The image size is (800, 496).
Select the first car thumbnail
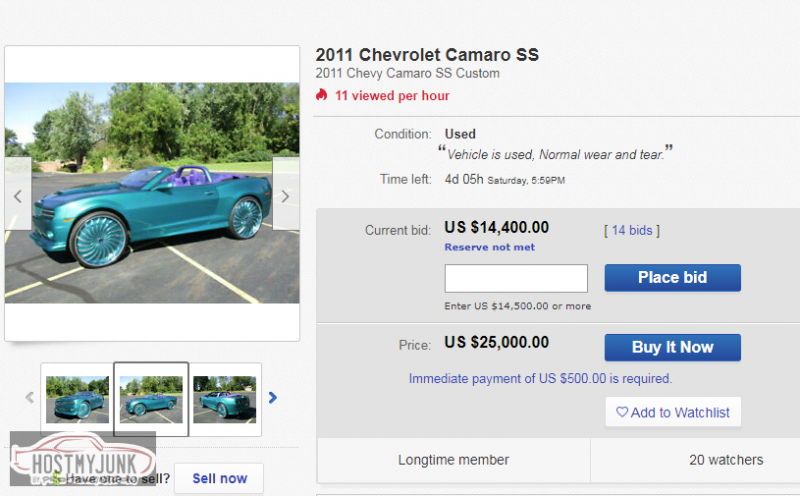coord(77,398)
